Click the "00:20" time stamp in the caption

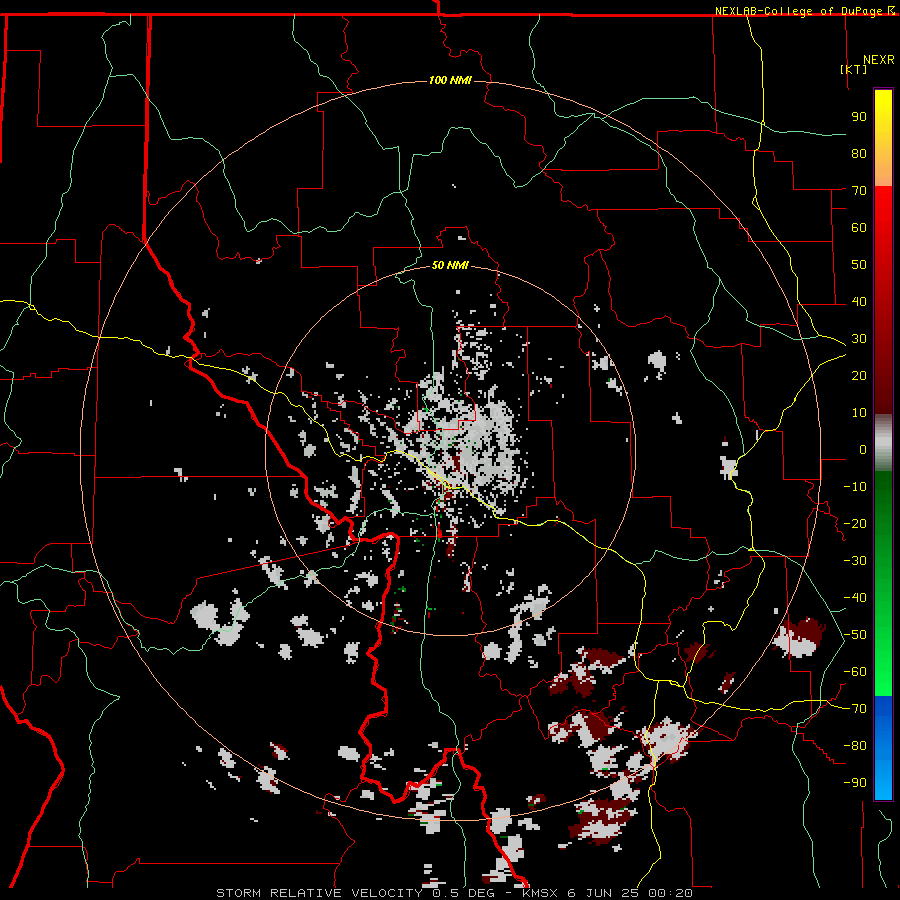[x=670, y=893]
